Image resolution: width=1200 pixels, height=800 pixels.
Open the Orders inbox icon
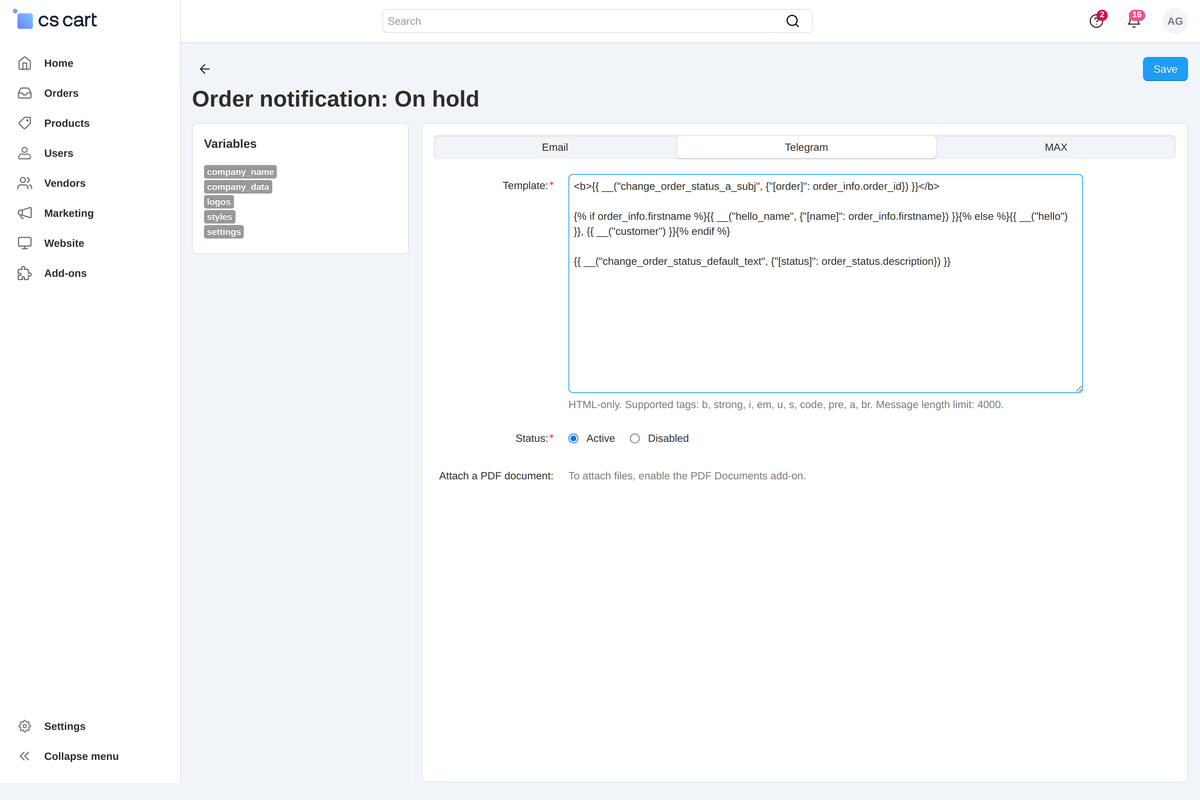(x=25, y=93)
